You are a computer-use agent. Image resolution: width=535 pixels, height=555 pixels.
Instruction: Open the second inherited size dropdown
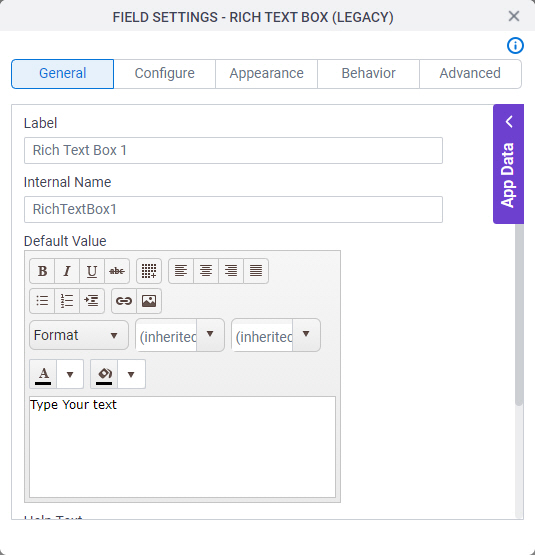(x=306, y=334)
